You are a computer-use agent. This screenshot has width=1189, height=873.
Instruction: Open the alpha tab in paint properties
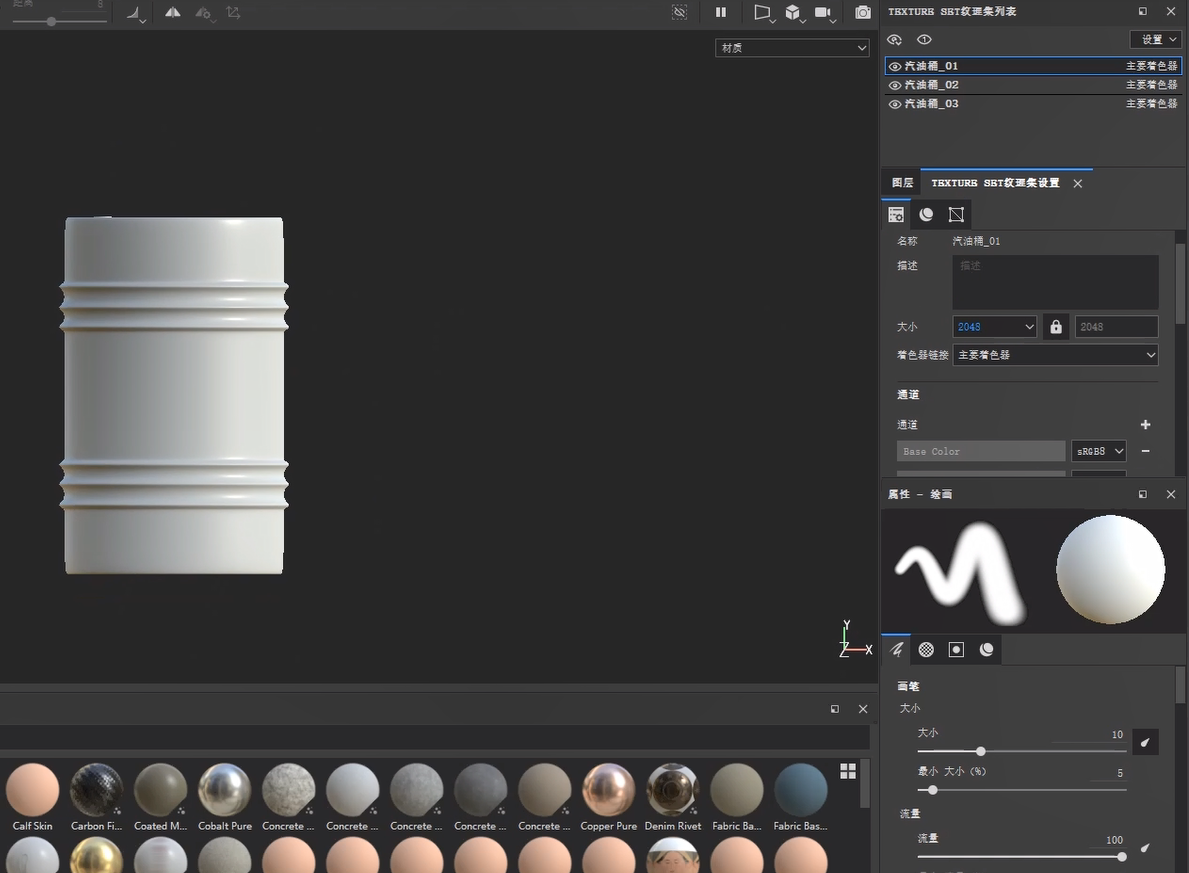click(926, 650)
